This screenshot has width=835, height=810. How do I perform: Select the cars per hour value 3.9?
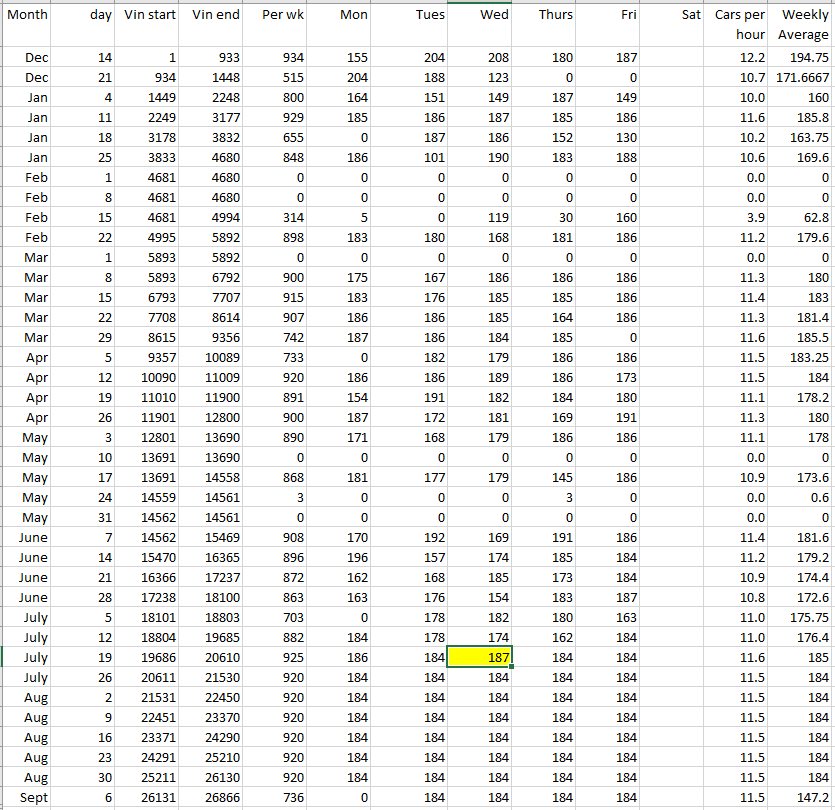tap(740, 218)
